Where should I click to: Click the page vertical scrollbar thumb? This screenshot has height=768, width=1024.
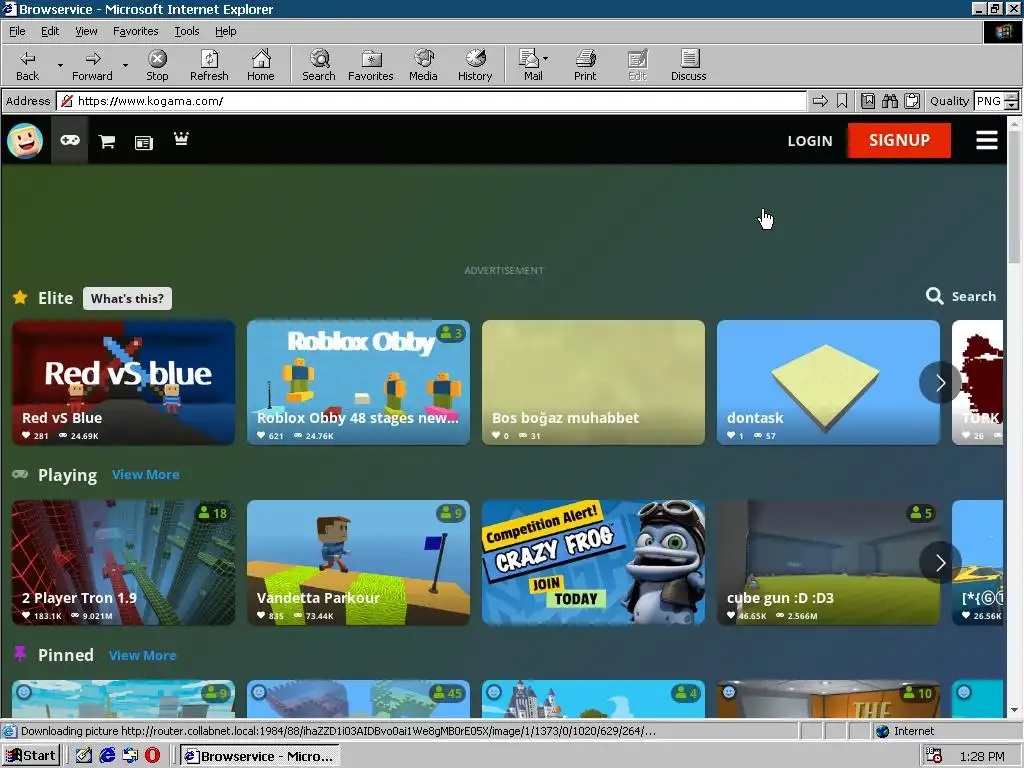[1014, 196]
